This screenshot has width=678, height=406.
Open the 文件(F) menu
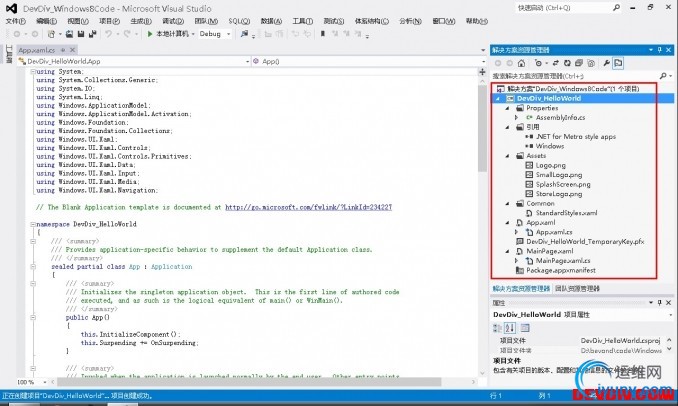[16, 21]
